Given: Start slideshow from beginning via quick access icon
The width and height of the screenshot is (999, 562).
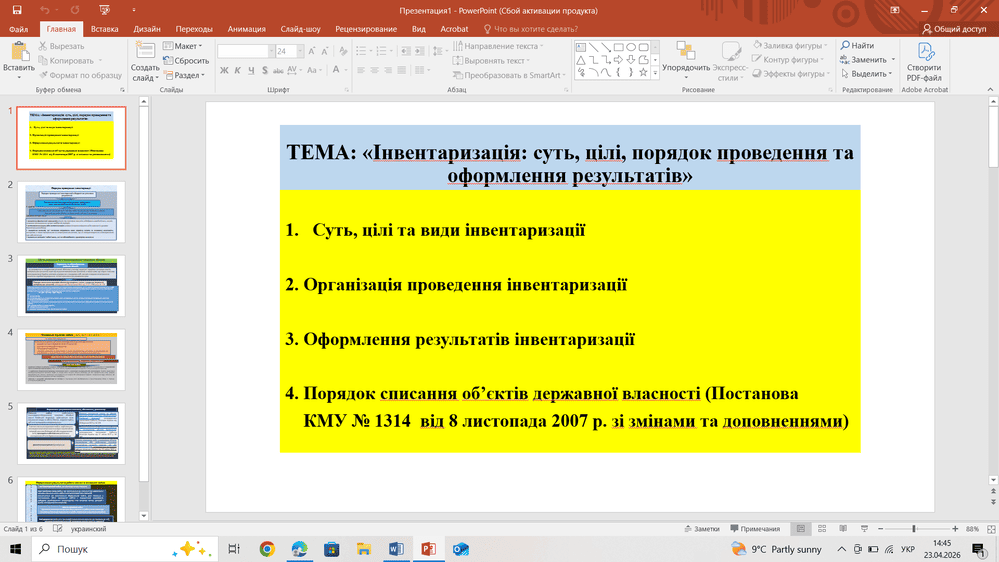Looking at the screenshot, I should (x=105, y=9).
